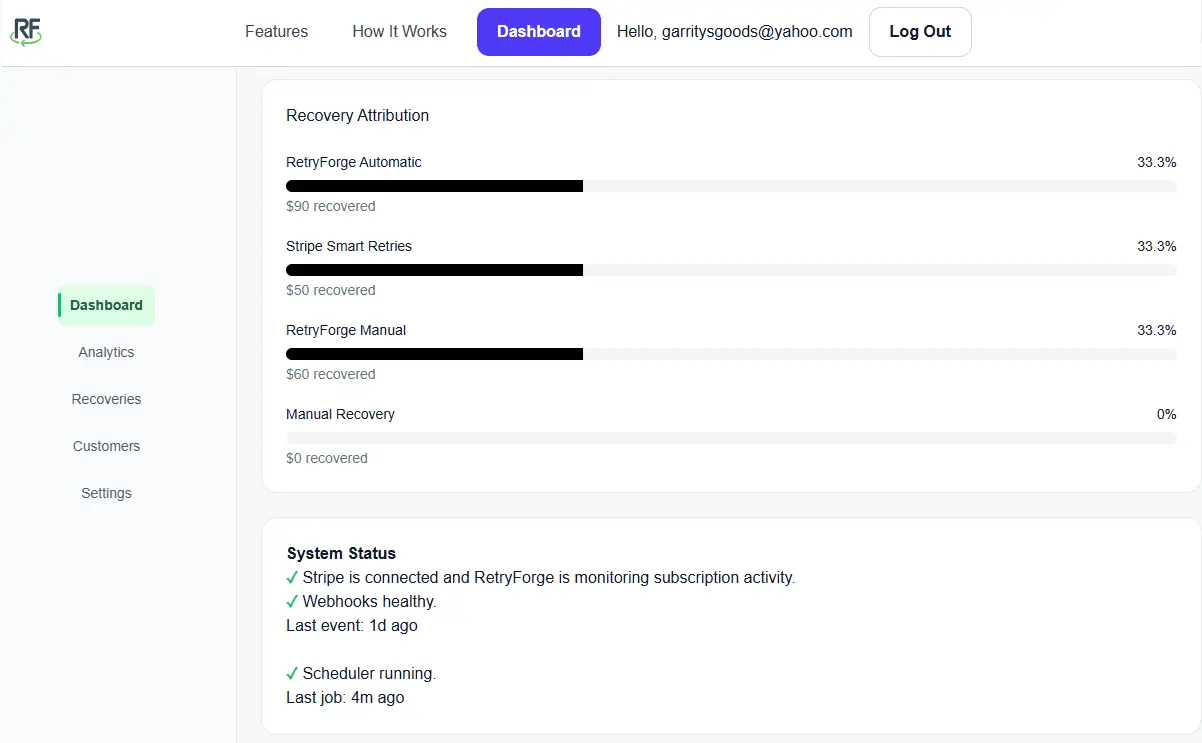
Task: Click the Stripe is connected status sentence
Action: pos(549,578)
